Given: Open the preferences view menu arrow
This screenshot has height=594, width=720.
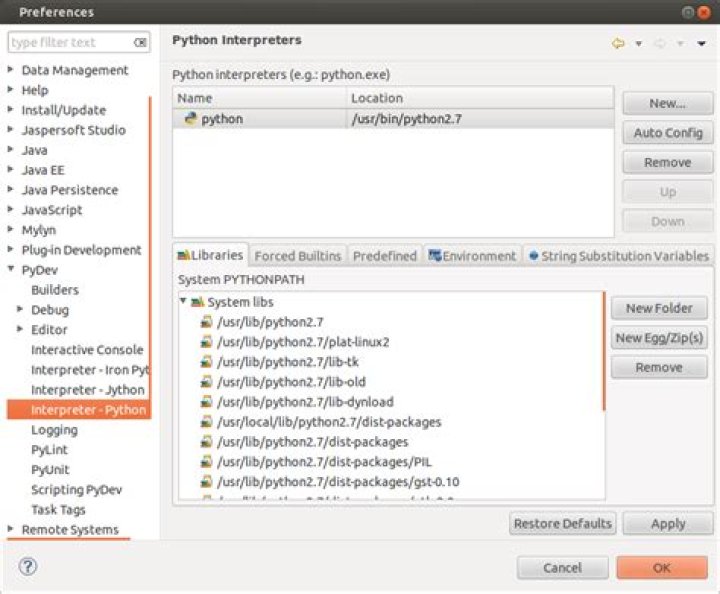Looking at the screenshot, I should point(701,44).
